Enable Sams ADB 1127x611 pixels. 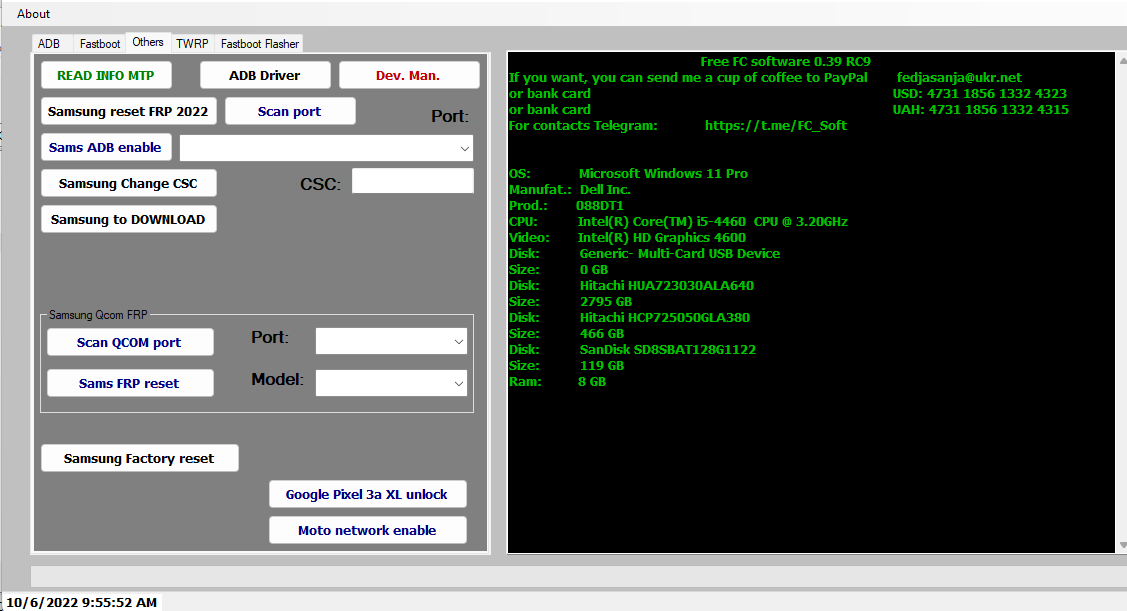(105, 146)
